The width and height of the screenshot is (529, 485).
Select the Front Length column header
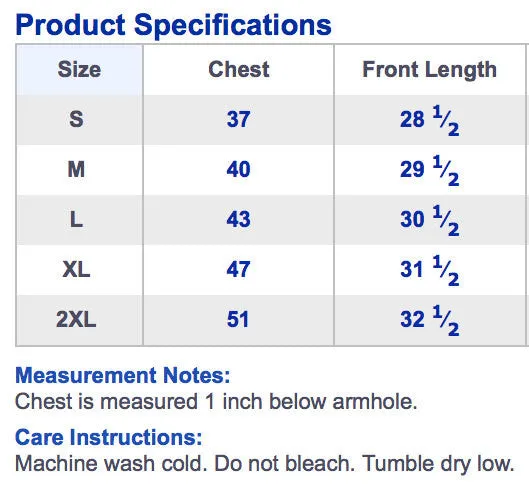pyautogui.click(x=429, y=70)
